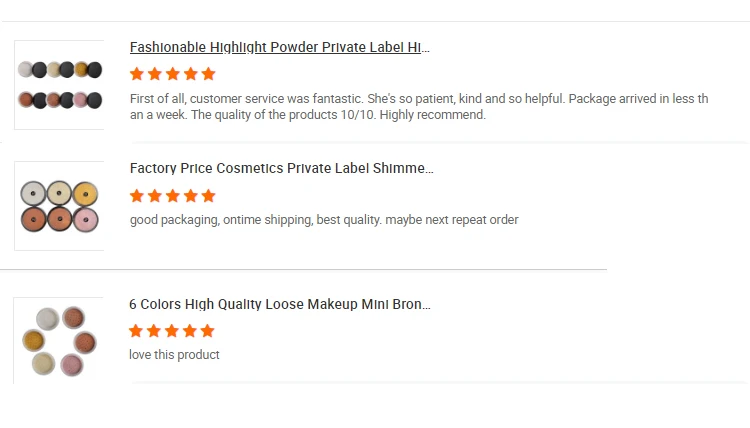Open the 6 Colors Loose Makeup Bronzer link

[280, 304]
